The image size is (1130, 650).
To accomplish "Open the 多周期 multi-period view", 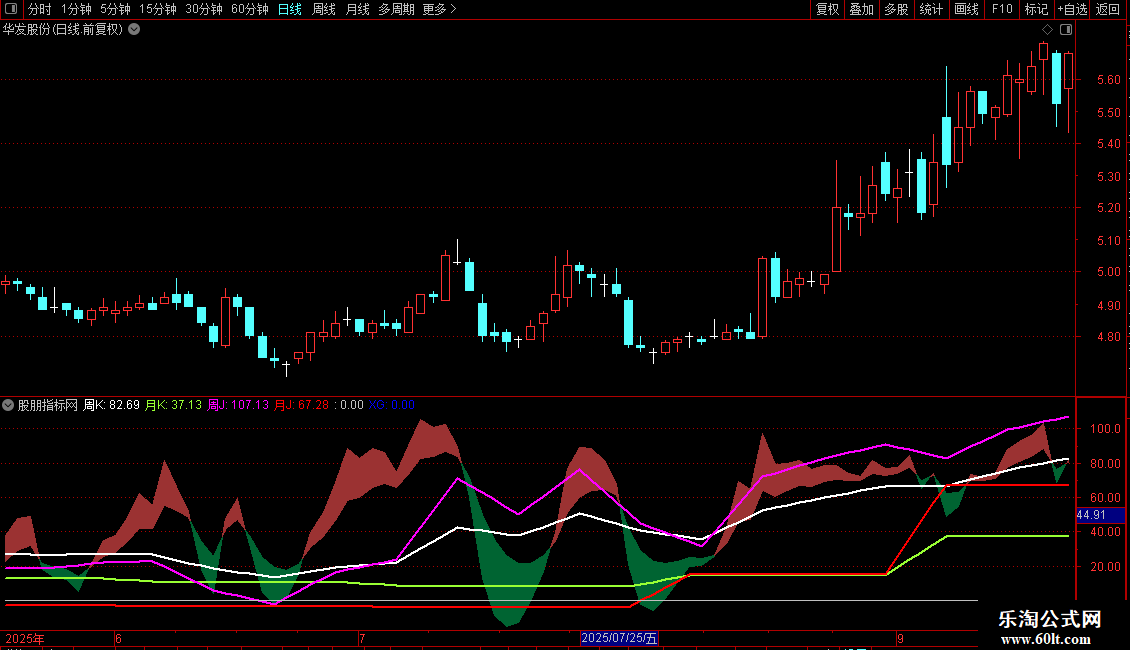I will pyautogui.click(x=396, y=9).
